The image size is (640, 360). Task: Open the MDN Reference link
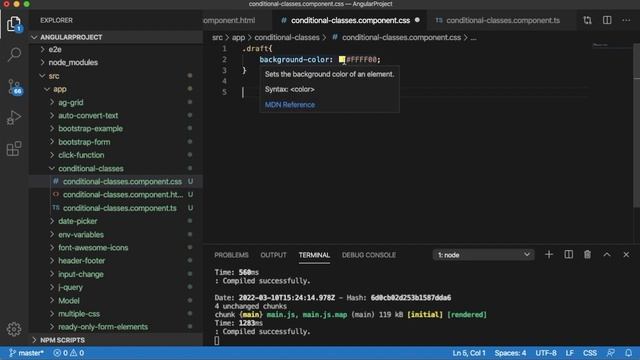coord(290,105)
